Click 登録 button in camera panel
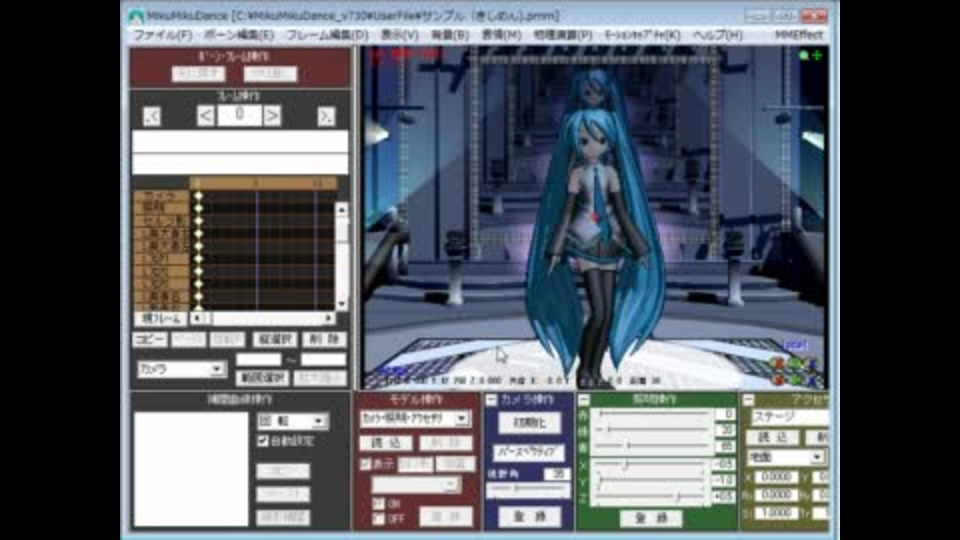Image resolution: width=960 pixels, height=540 pixels. (x=529, y=517)
